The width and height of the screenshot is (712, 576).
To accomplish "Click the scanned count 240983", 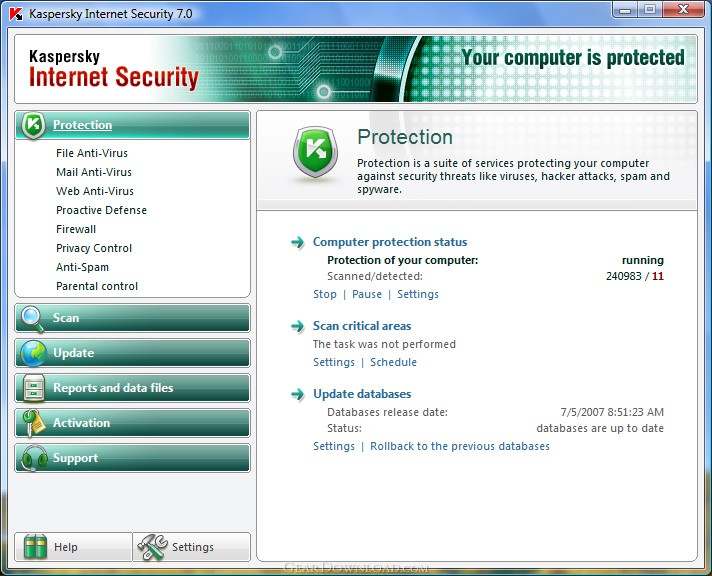I will pyautogui.click(x=623, y=276).
